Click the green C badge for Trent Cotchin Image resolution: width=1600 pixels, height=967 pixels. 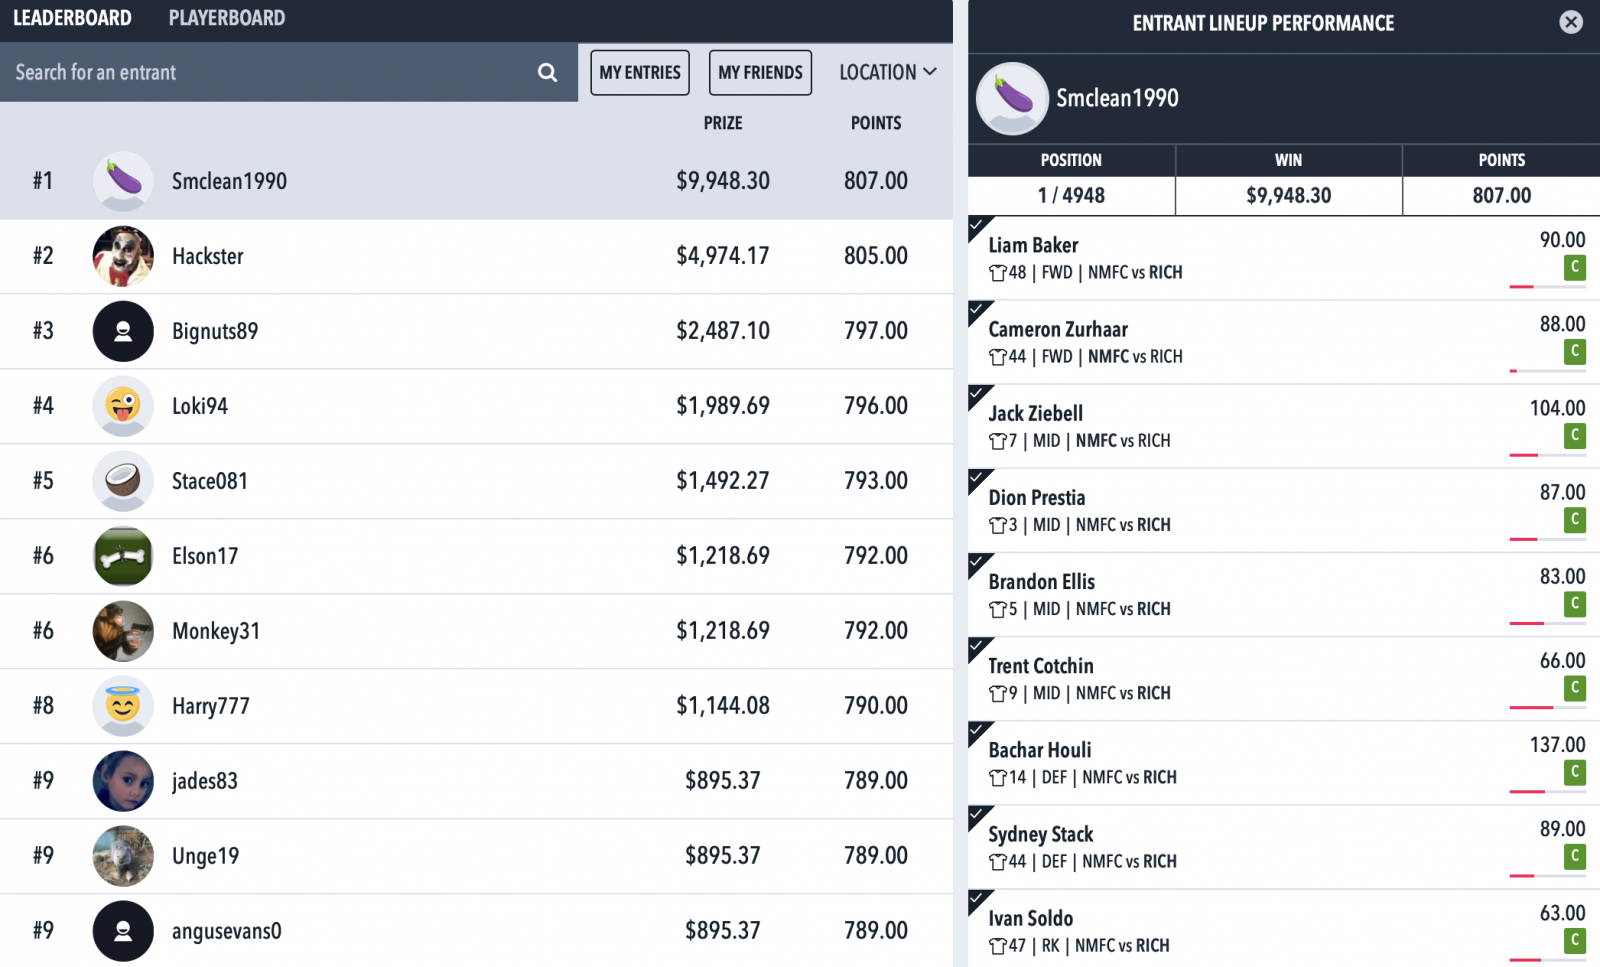(1575, 687)
